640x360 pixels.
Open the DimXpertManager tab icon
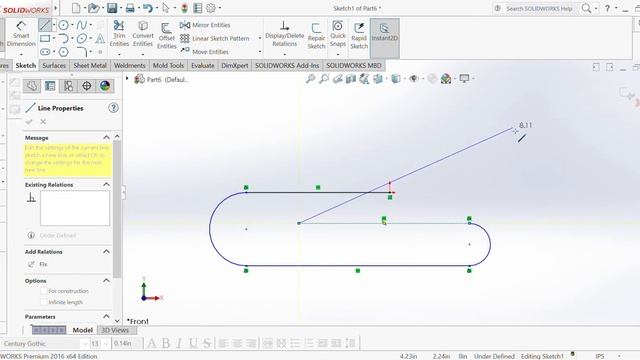click(x=87, y=86)
